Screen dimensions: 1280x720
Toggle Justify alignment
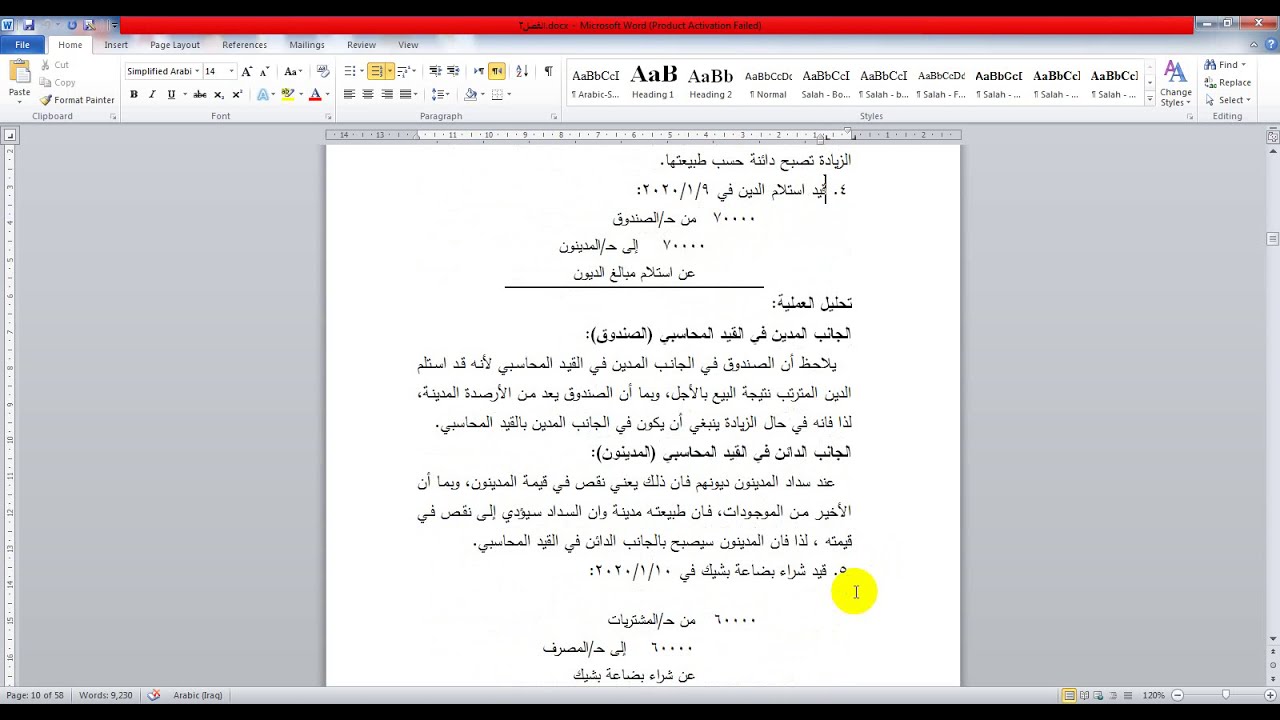click(x=405, y=94)
